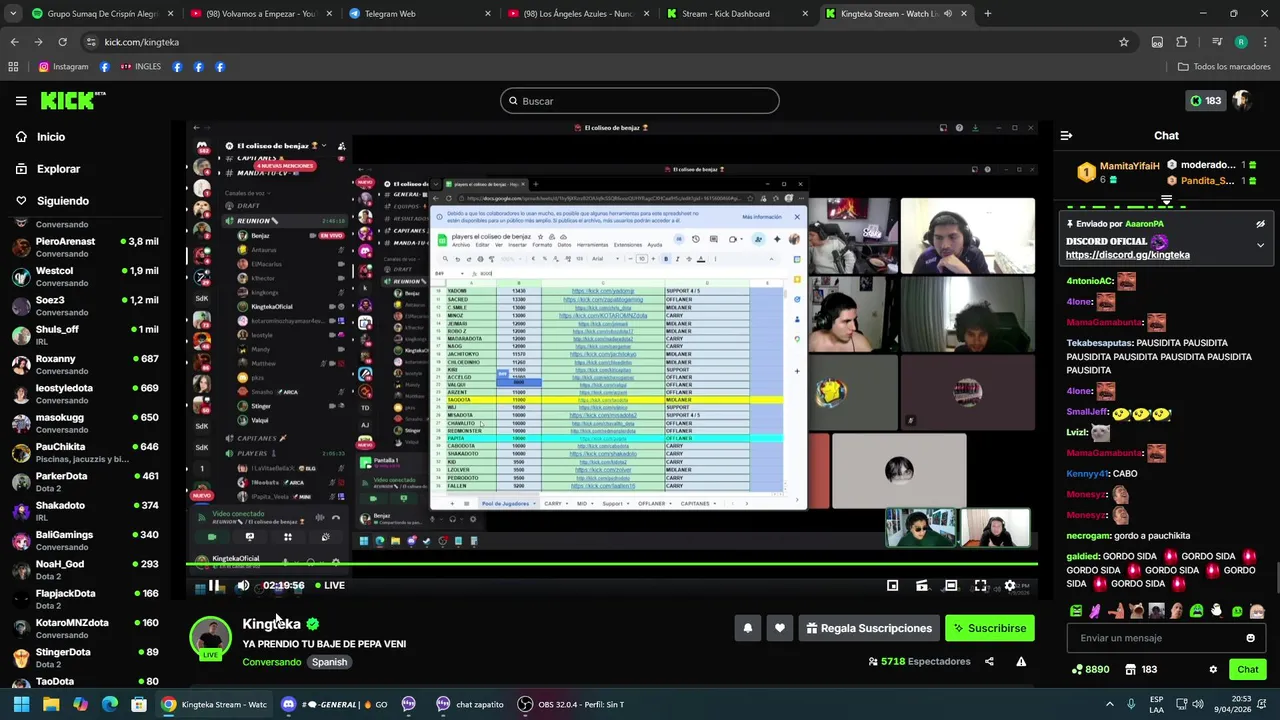
Task: Follow Kingteka with the heart button
Action: point(779,628)
